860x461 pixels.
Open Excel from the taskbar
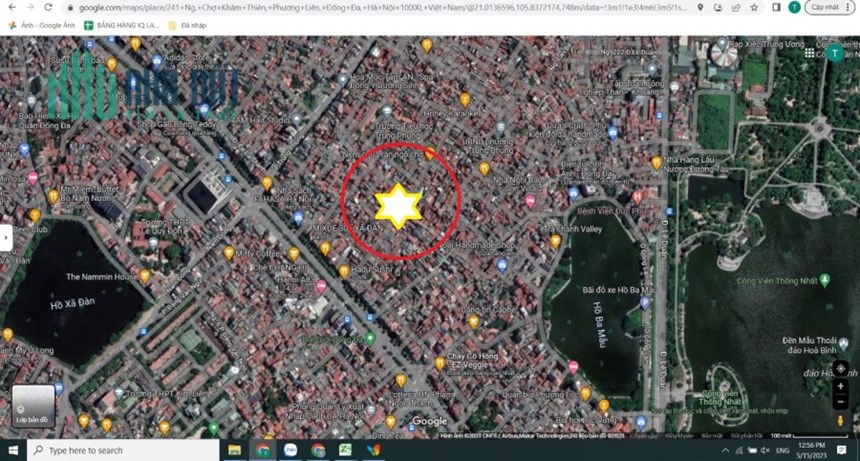tap(345, 450)
